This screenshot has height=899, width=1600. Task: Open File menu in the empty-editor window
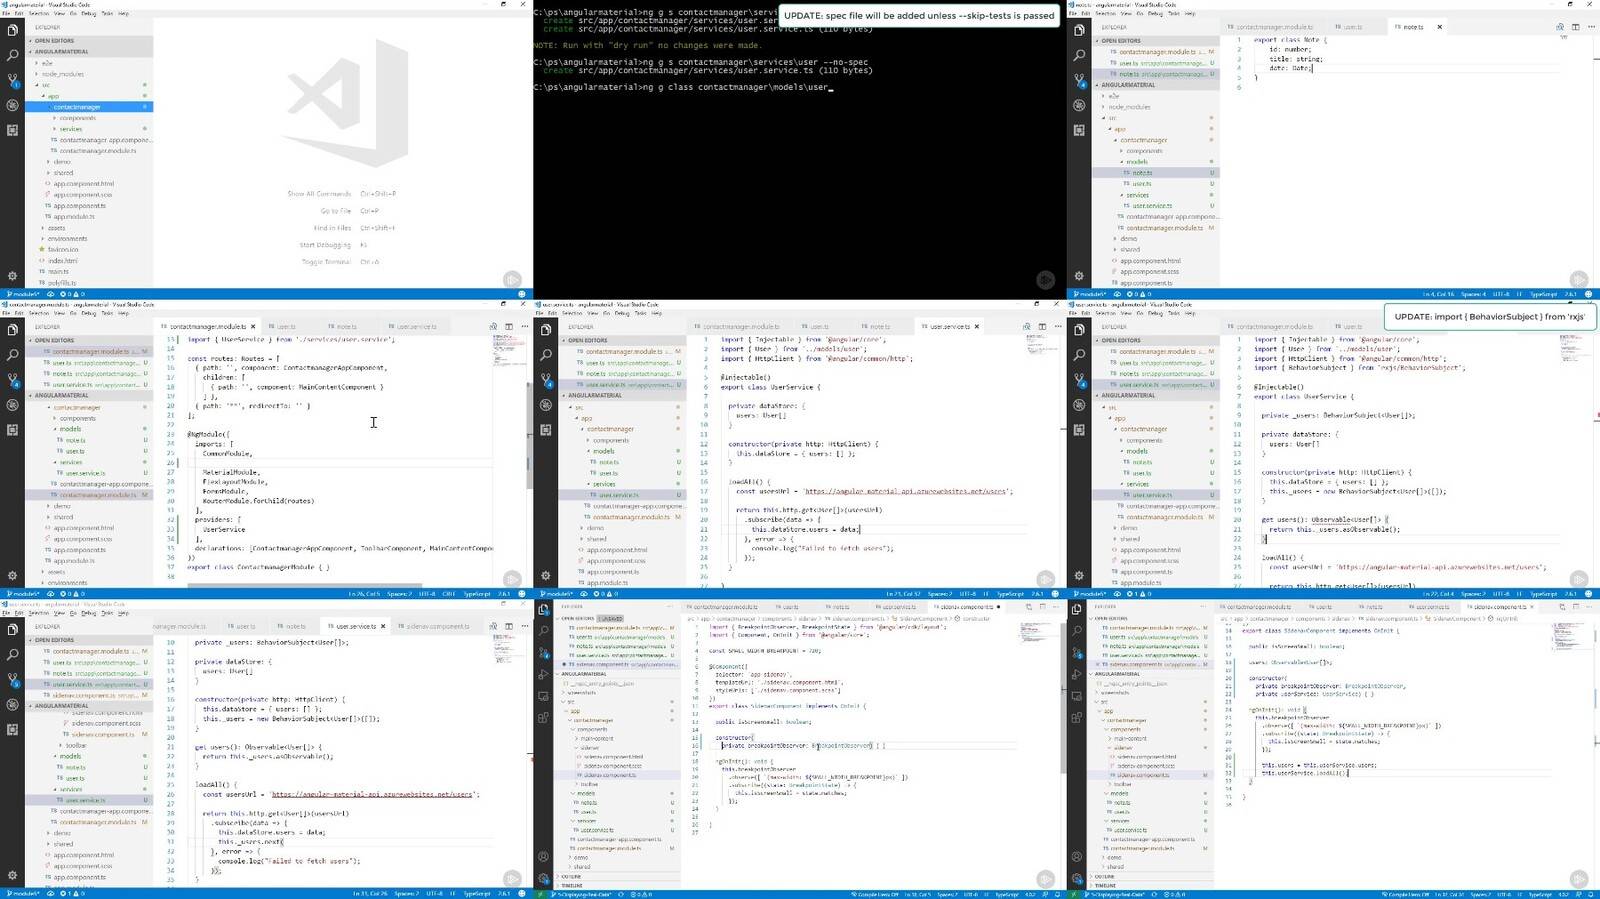[x=7, y=14]
